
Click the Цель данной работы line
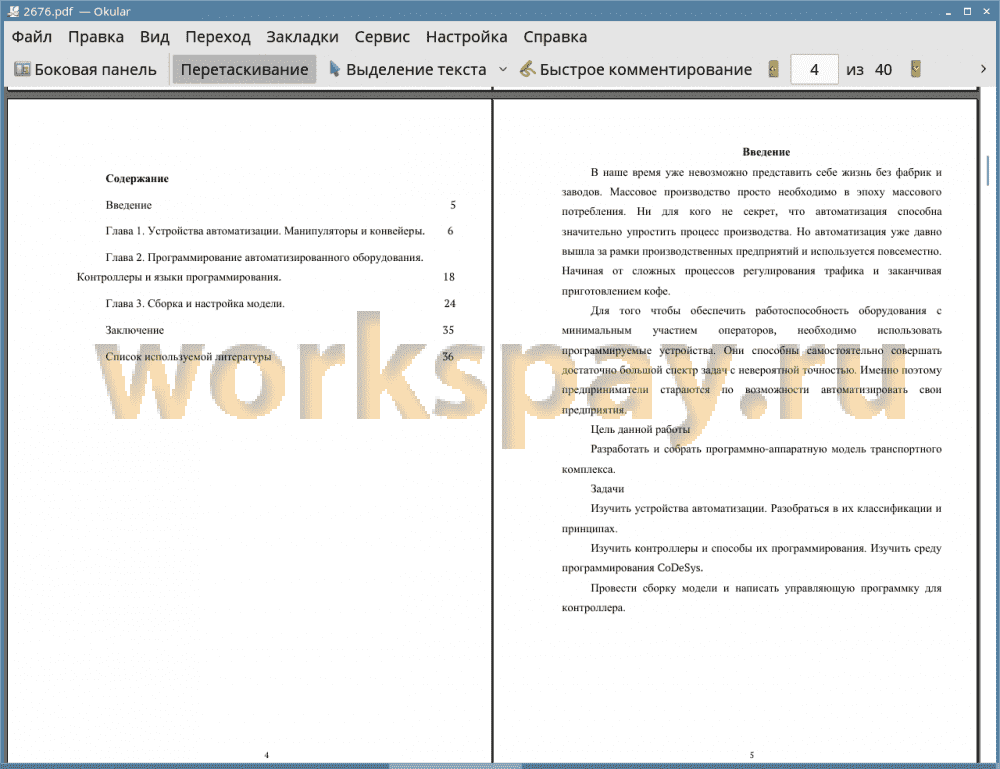pyautogui.click(x=640, y=429)
